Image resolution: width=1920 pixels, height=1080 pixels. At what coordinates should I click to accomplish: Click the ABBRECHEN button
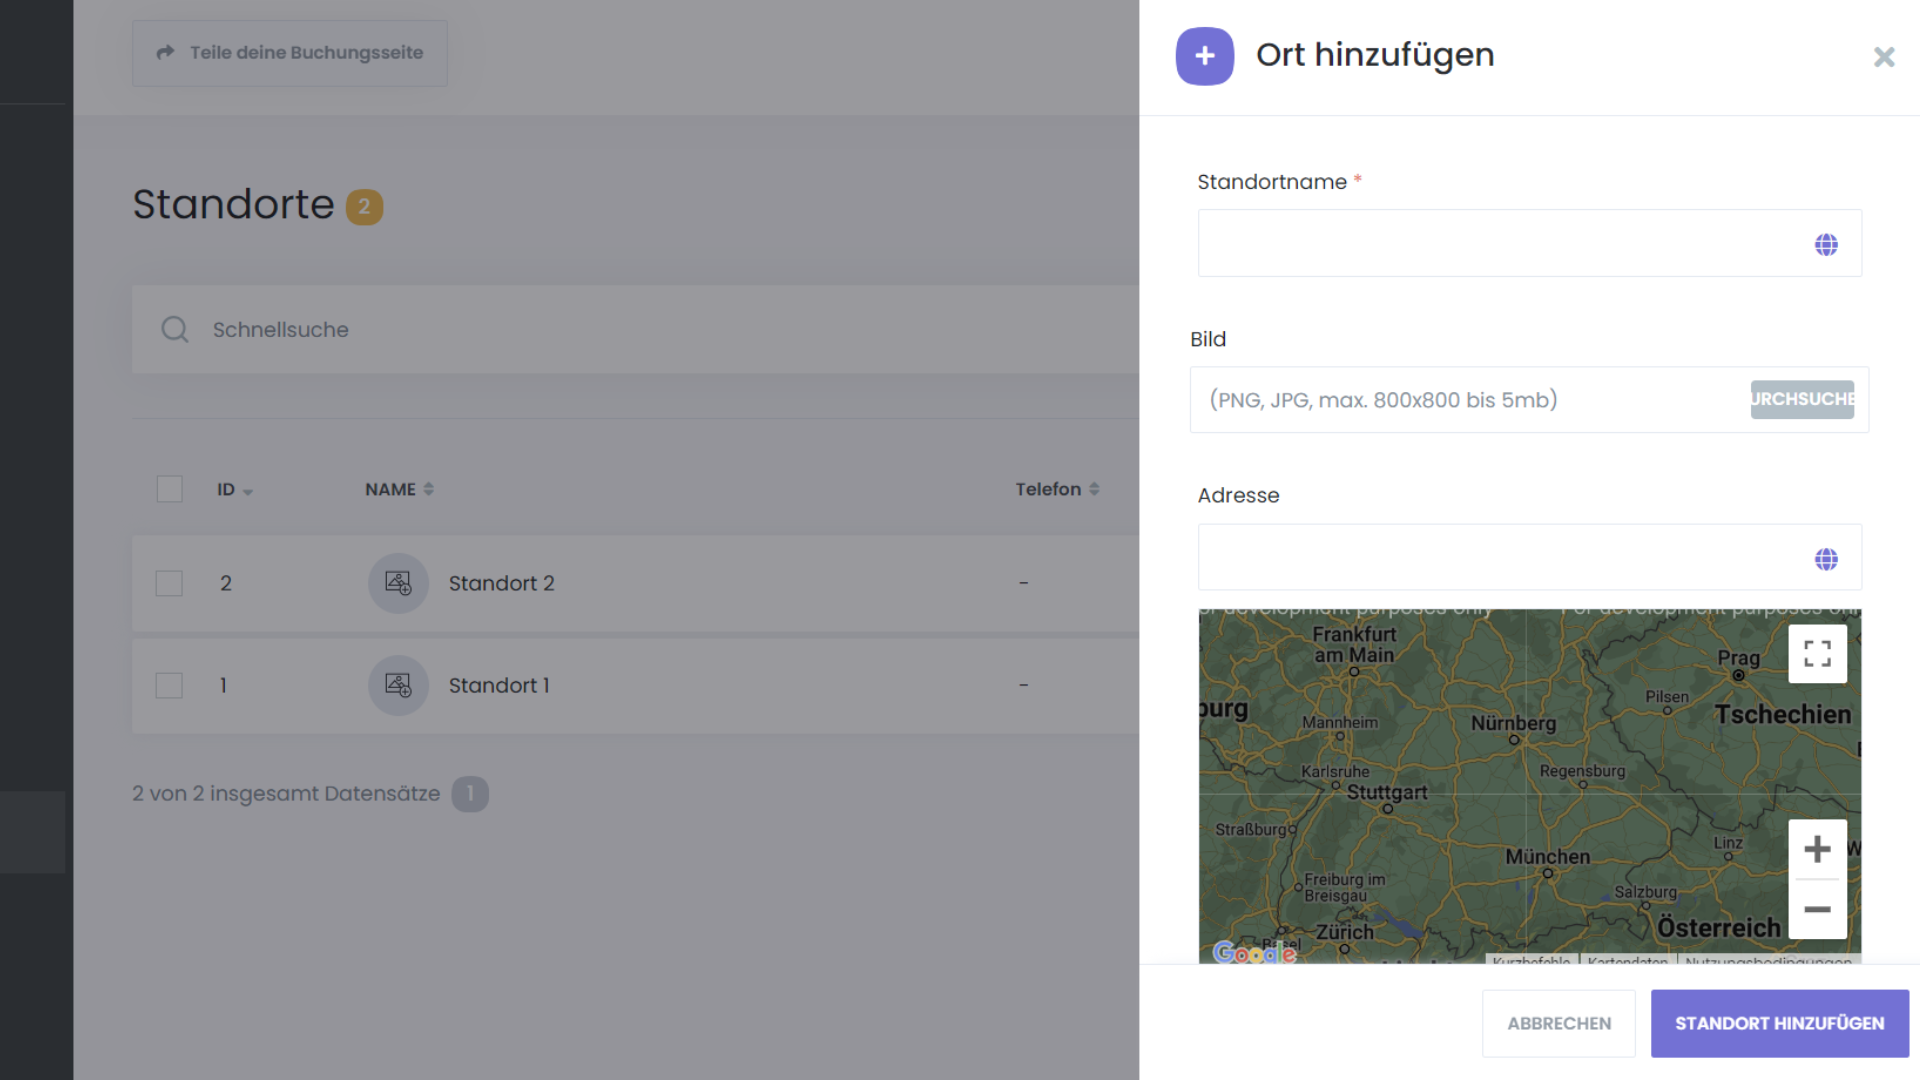click(1558, 1023)
